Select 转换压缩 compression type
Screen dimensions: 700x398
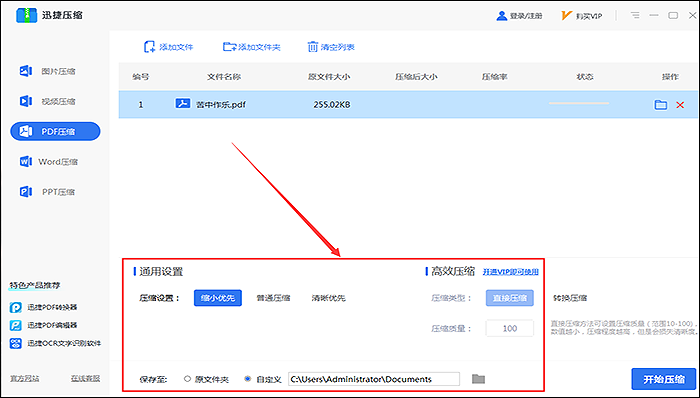point(570,298)
